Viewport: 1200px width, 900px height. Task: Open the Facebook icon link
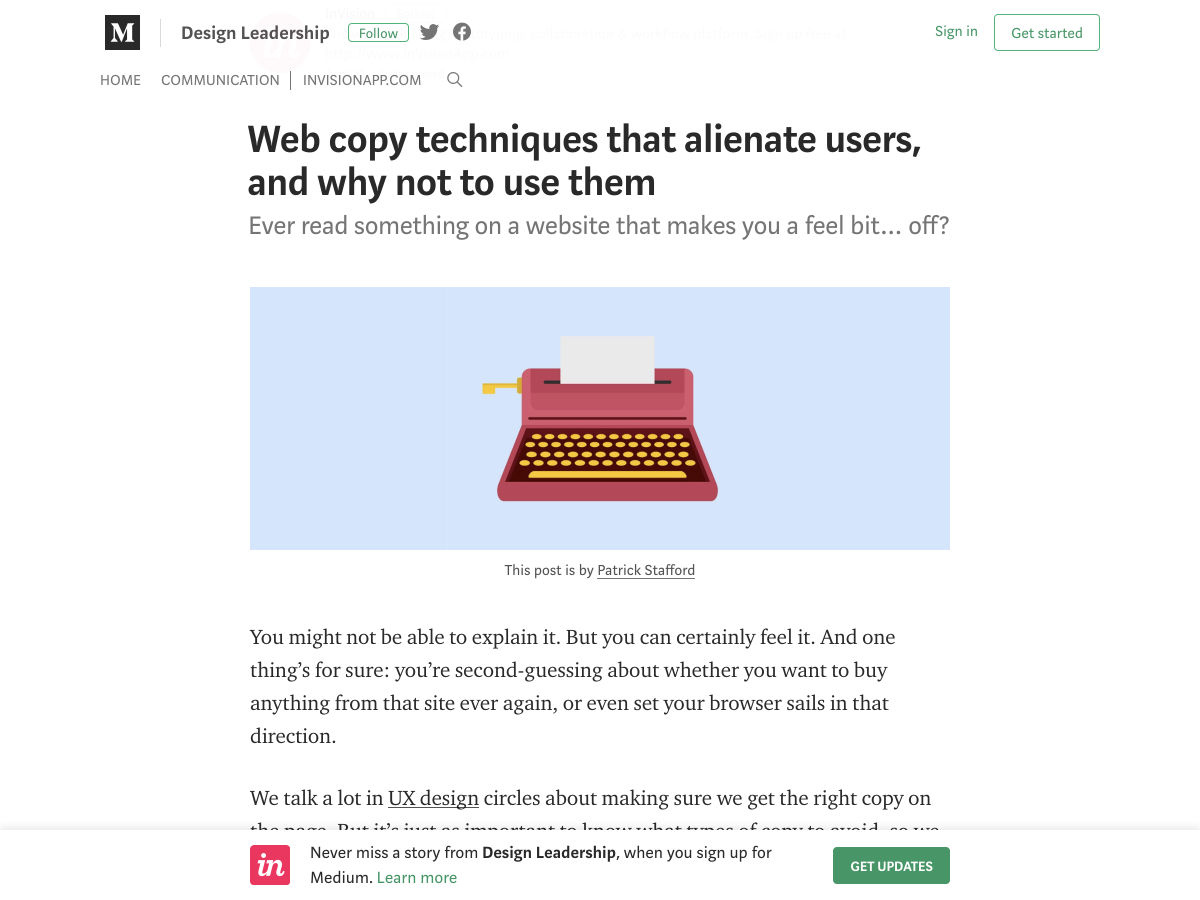tap(462, 32)
